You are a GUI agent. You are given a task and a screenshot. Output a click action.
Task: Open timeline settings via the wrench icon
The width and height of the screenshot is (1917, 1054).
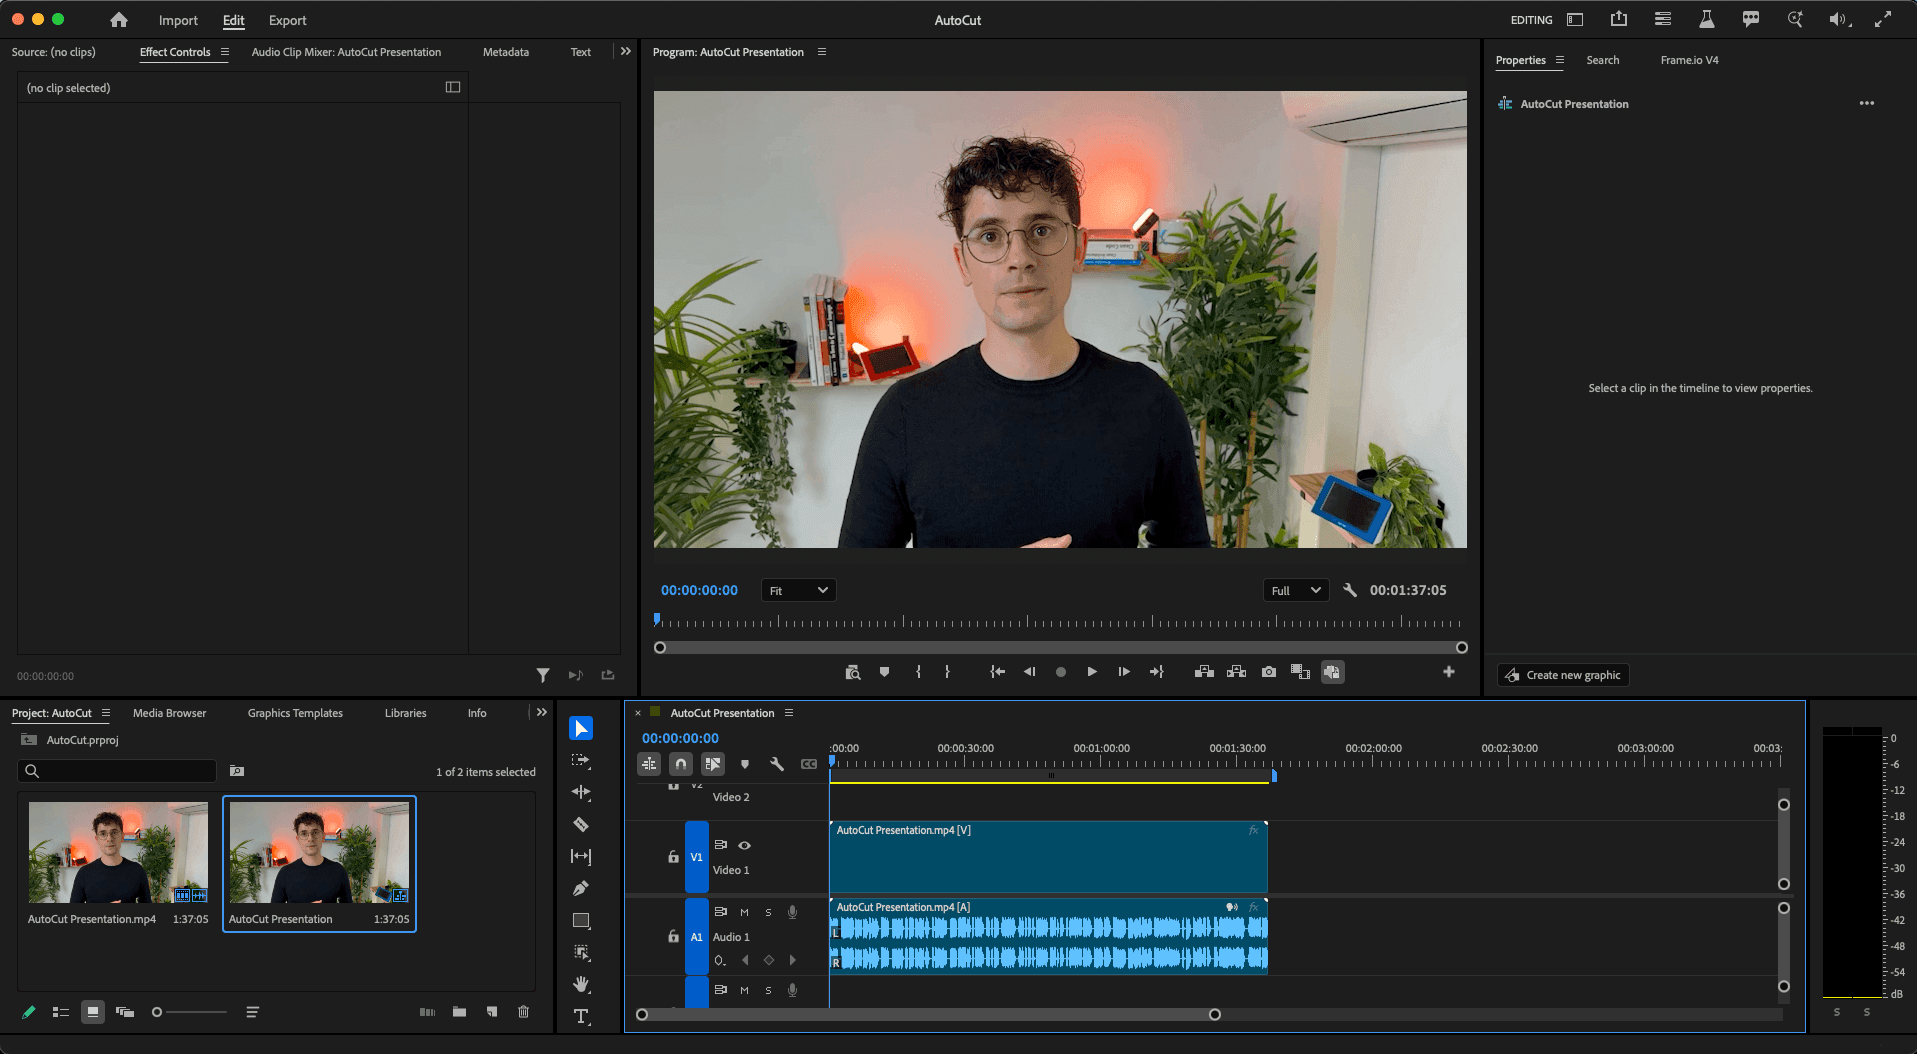click(x=777, y=763)
